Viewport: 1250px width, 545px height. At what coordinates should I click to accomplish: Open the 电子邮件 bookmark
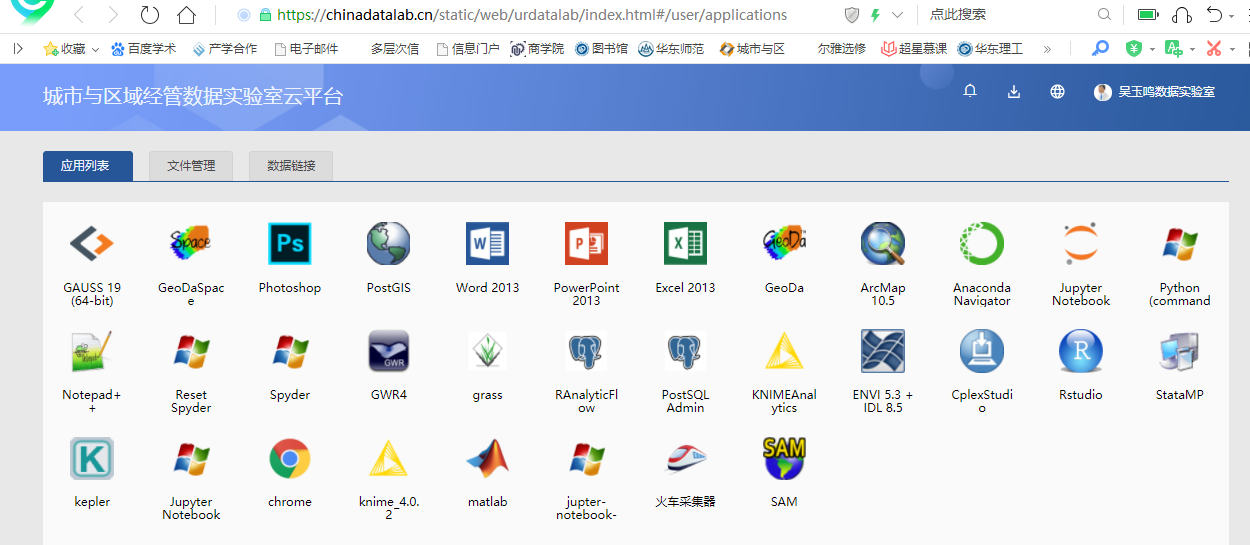point(306,48)
